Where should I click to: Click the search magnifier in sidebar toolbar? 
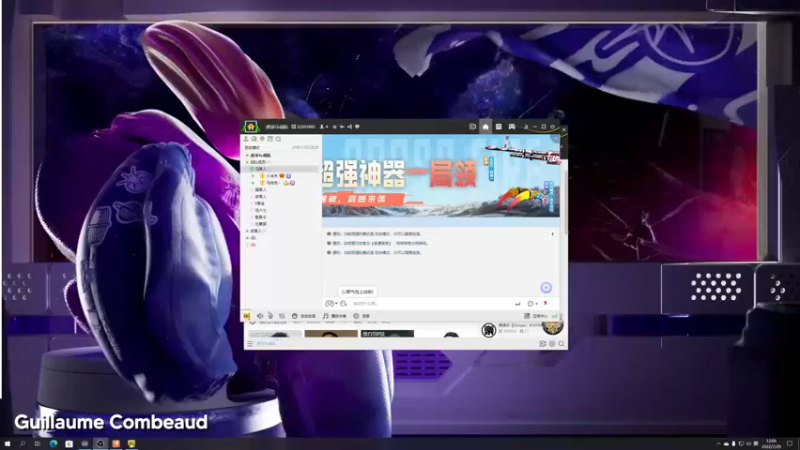279,139
